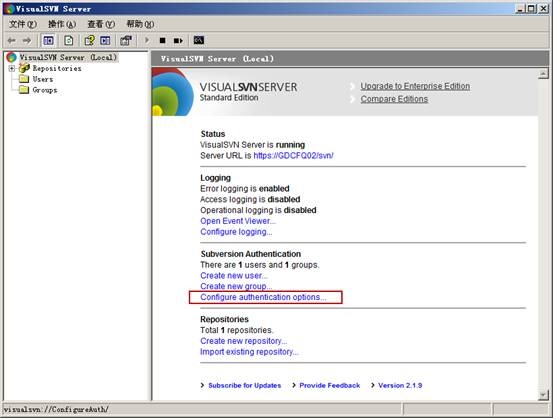553x418 pixels.
Task: Open the command prompt toolbar icon
Action: (x=199, y=40)
